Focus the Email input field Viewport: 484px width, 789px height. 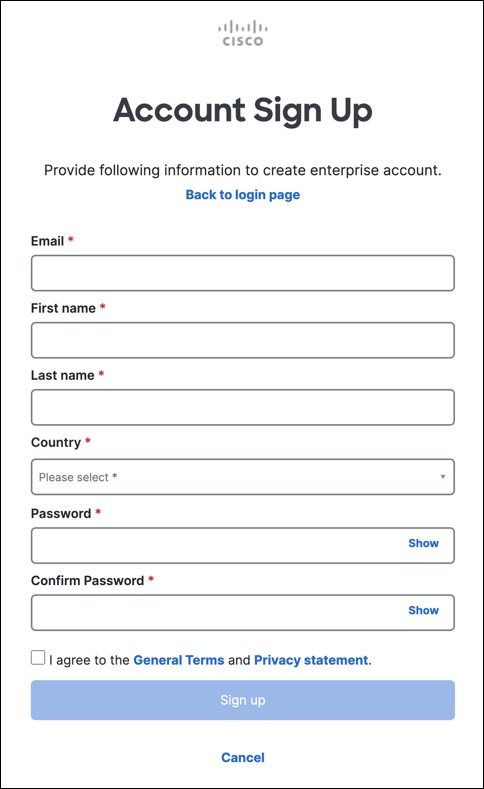point(243,273)
